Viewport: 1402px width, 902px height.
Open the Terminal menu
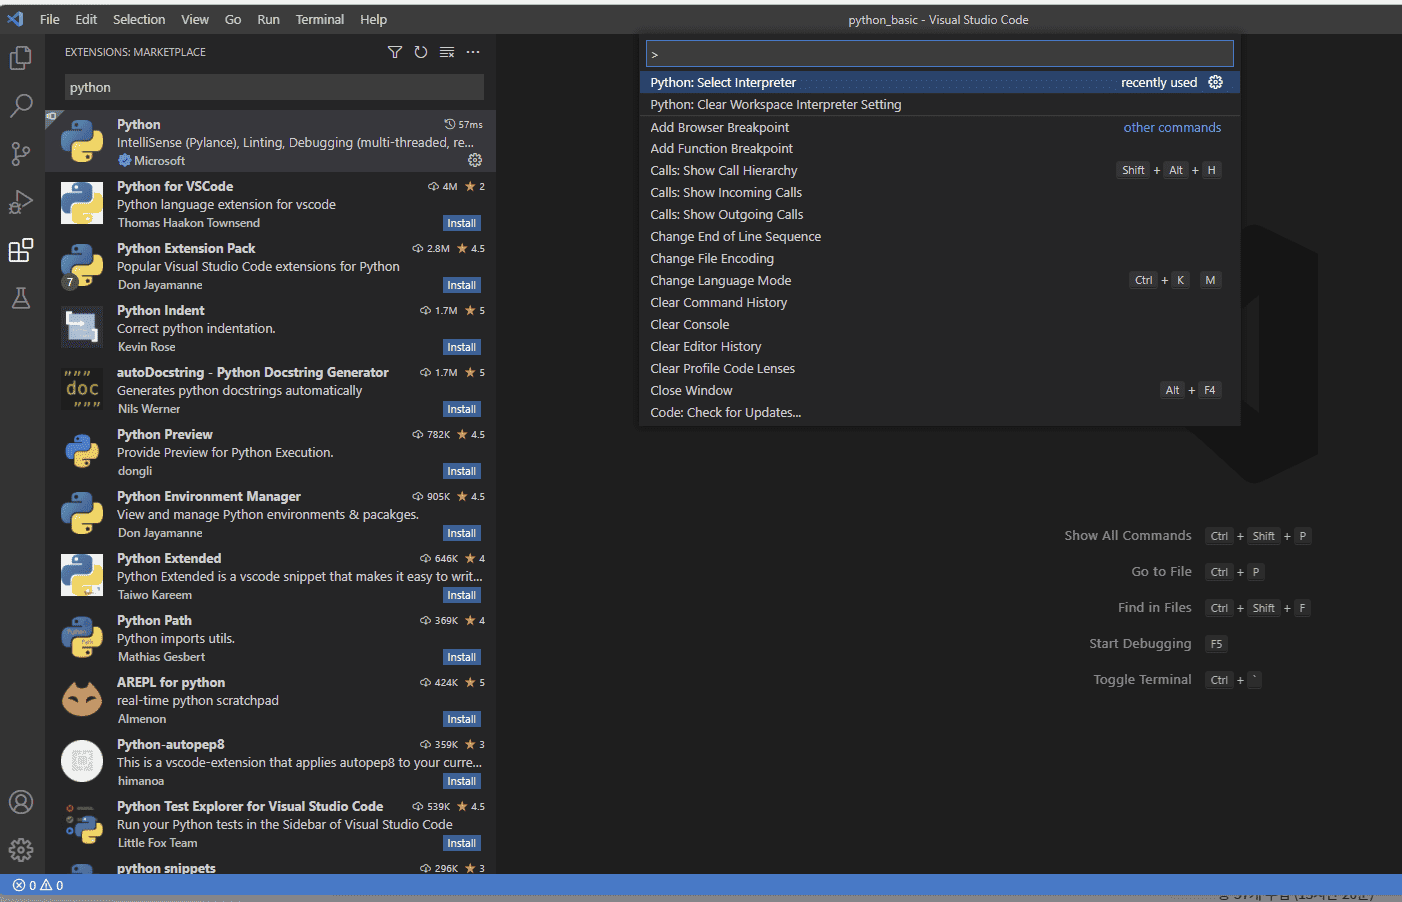pos(319,19)
